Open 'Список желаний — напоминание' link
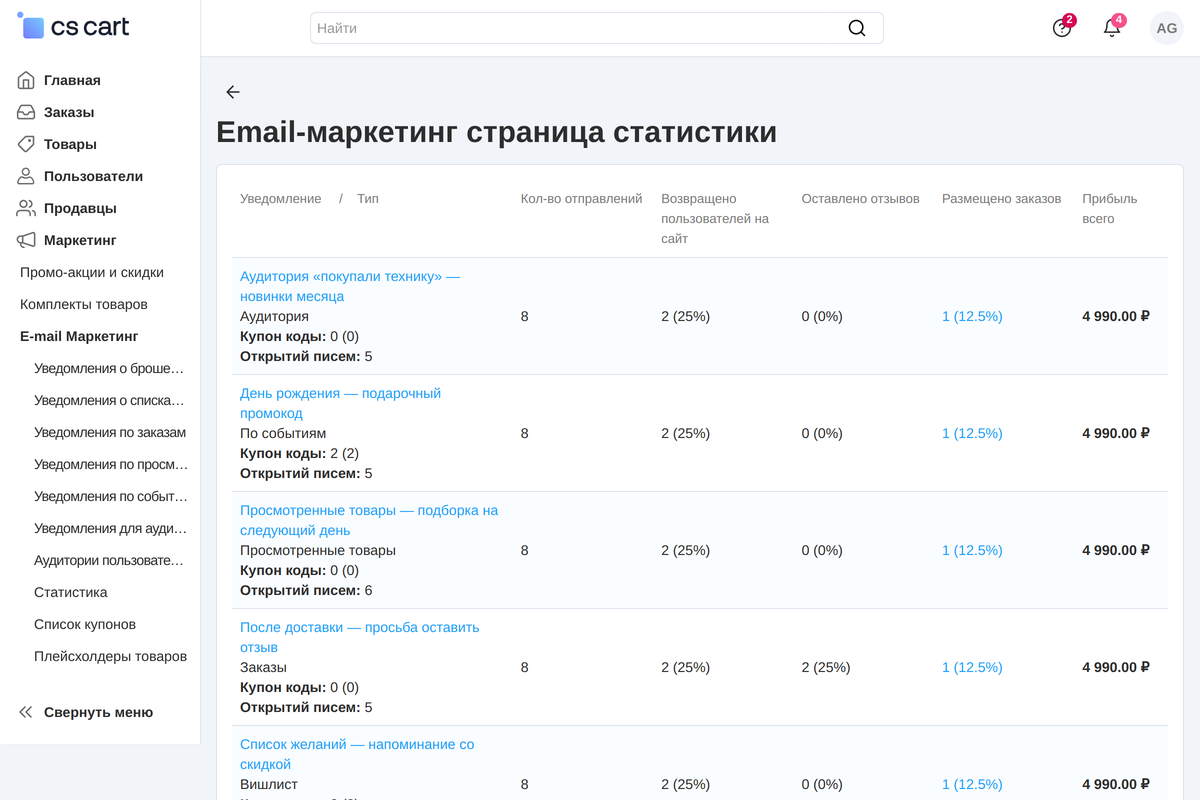This screenshot has width=1200, height=800. 357,754
